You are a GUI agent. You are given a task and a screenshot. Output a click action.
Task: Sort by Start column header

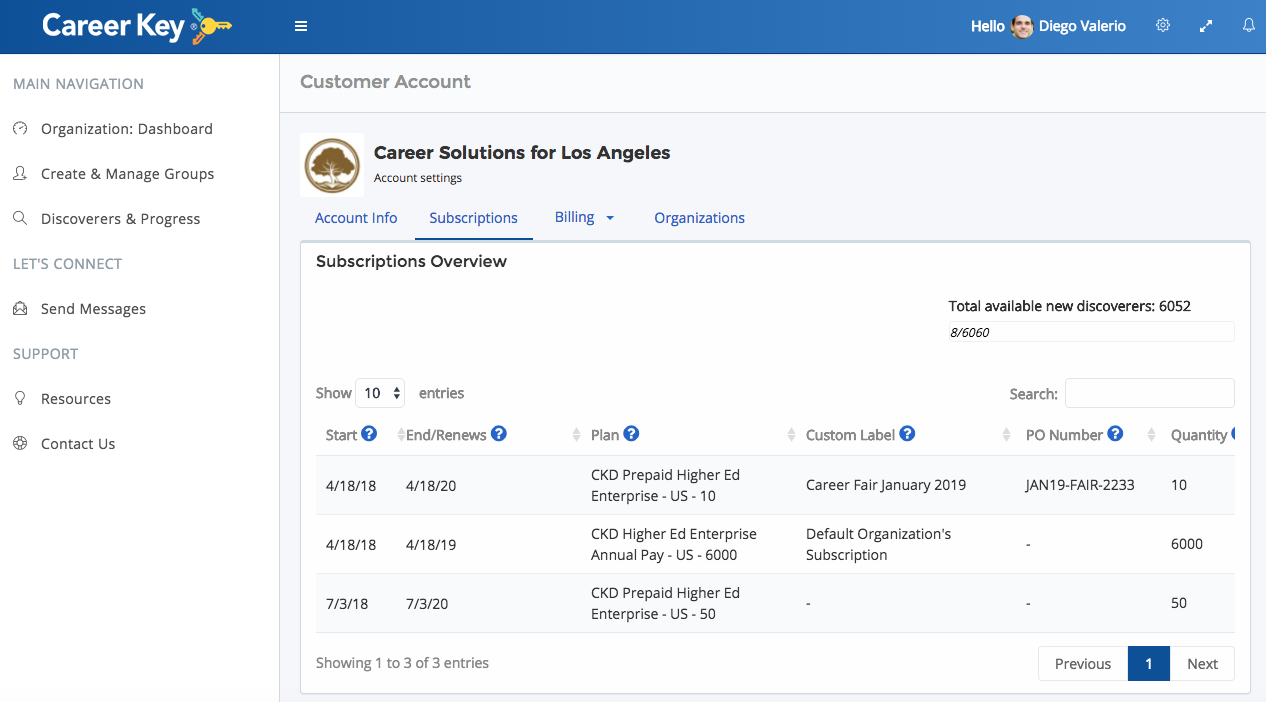342,435
